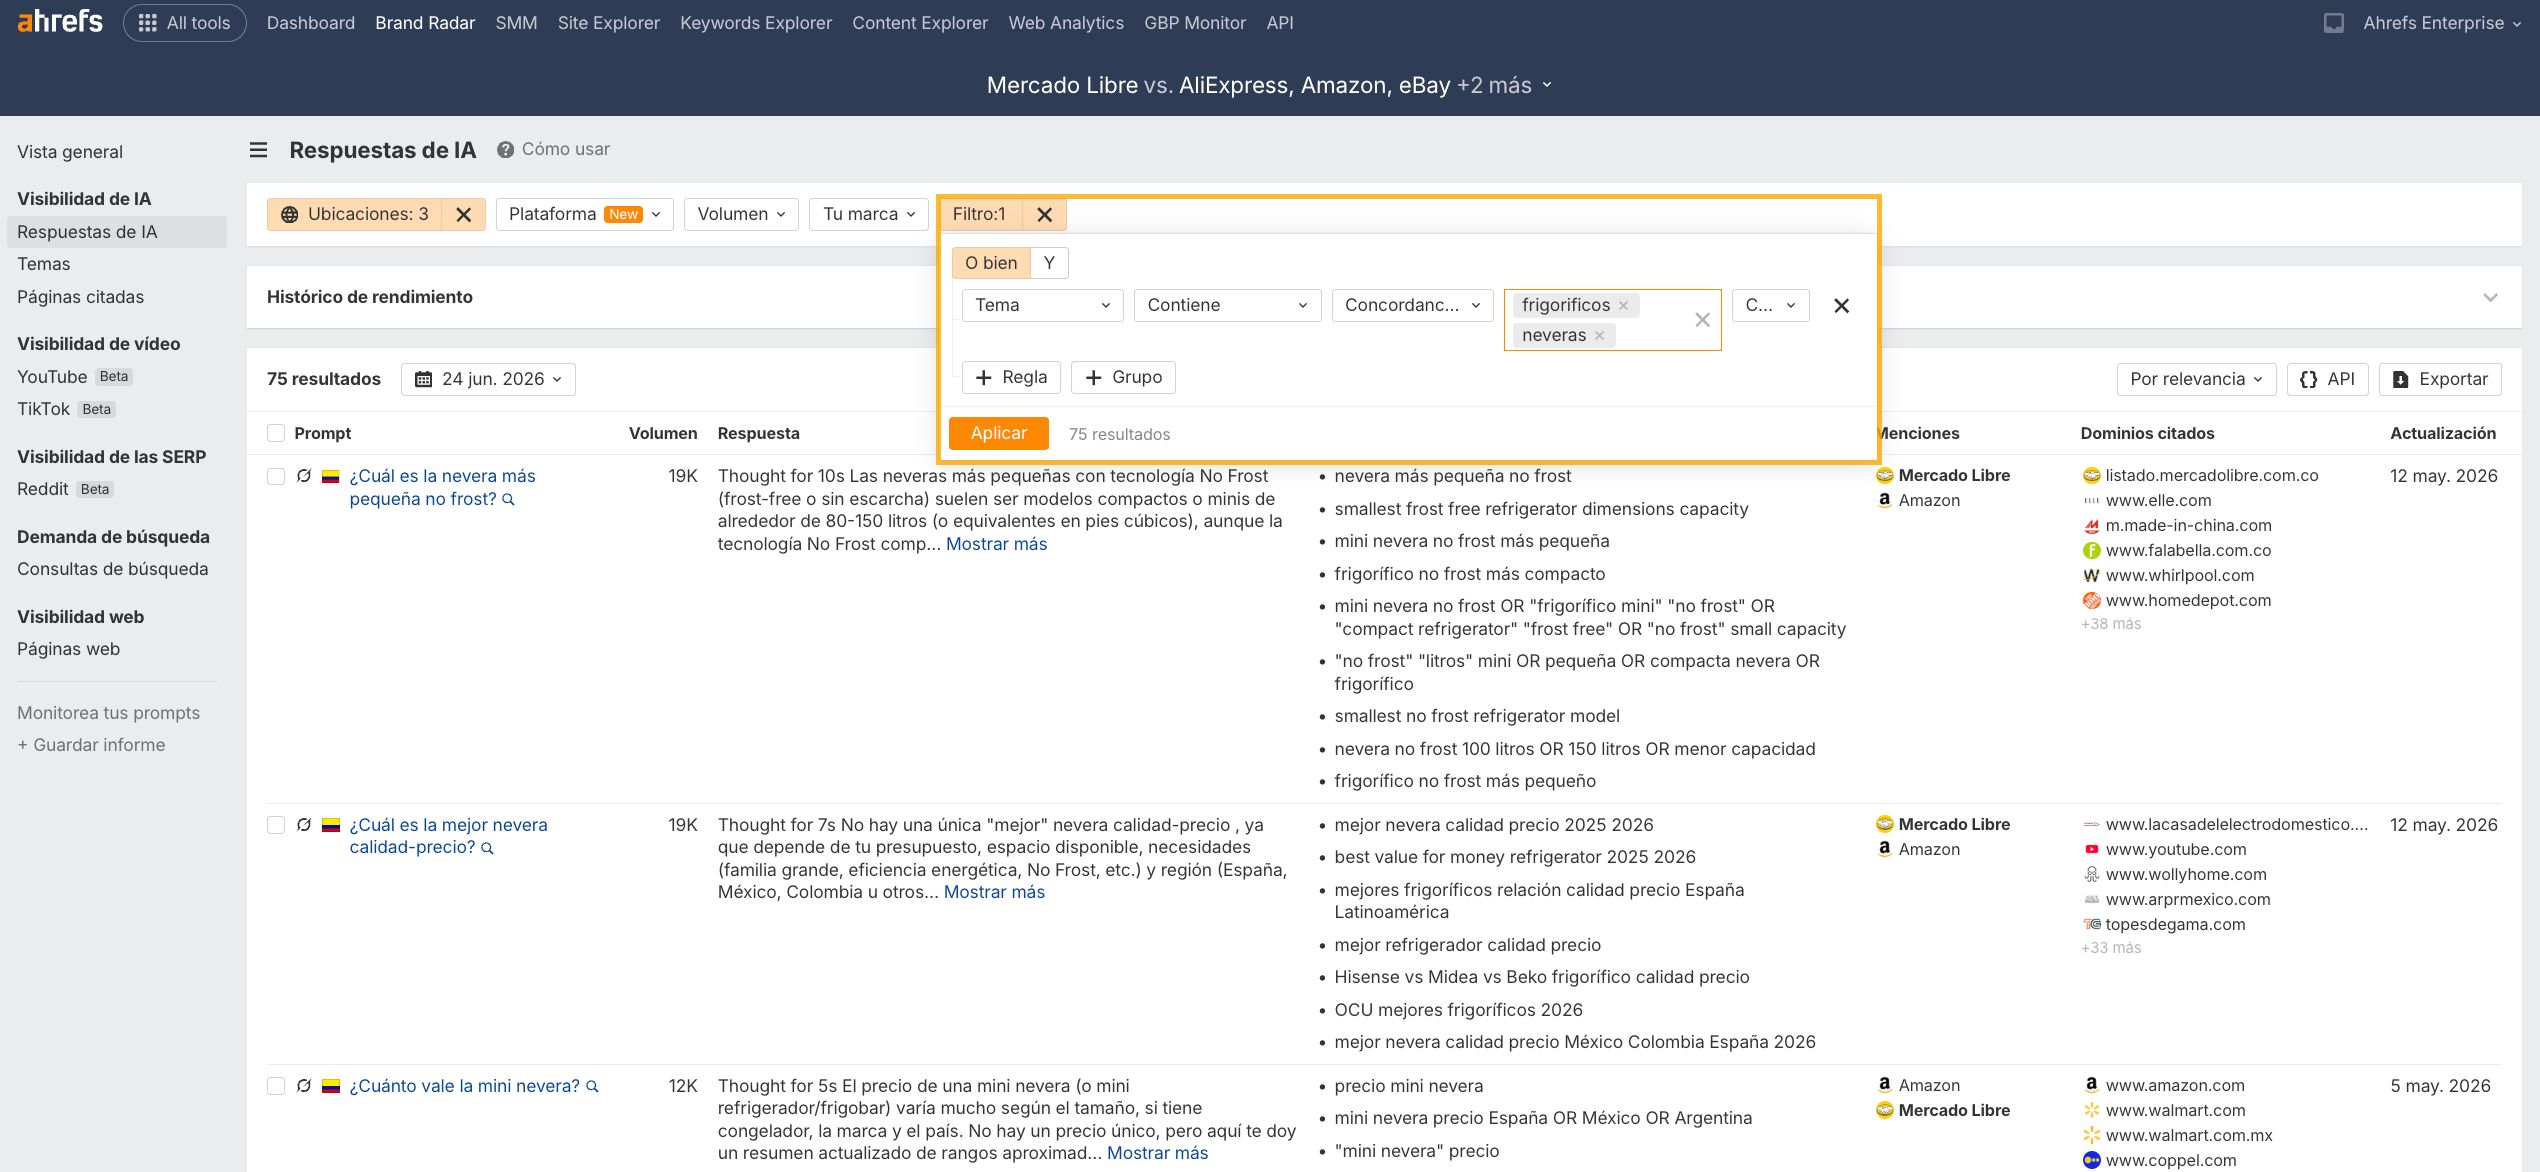Open the Por relevancia sort dropdown
Image resolution: width=2540 pixels, height=1172 pixels.
click(2196, 379)
